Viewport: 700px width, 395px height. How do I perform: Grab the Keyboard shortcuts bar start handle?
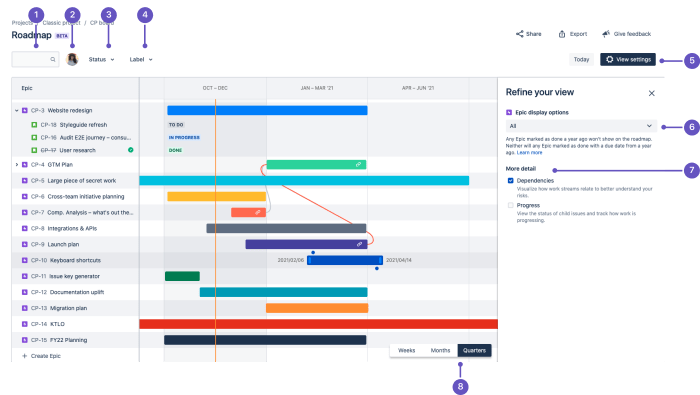309,260
